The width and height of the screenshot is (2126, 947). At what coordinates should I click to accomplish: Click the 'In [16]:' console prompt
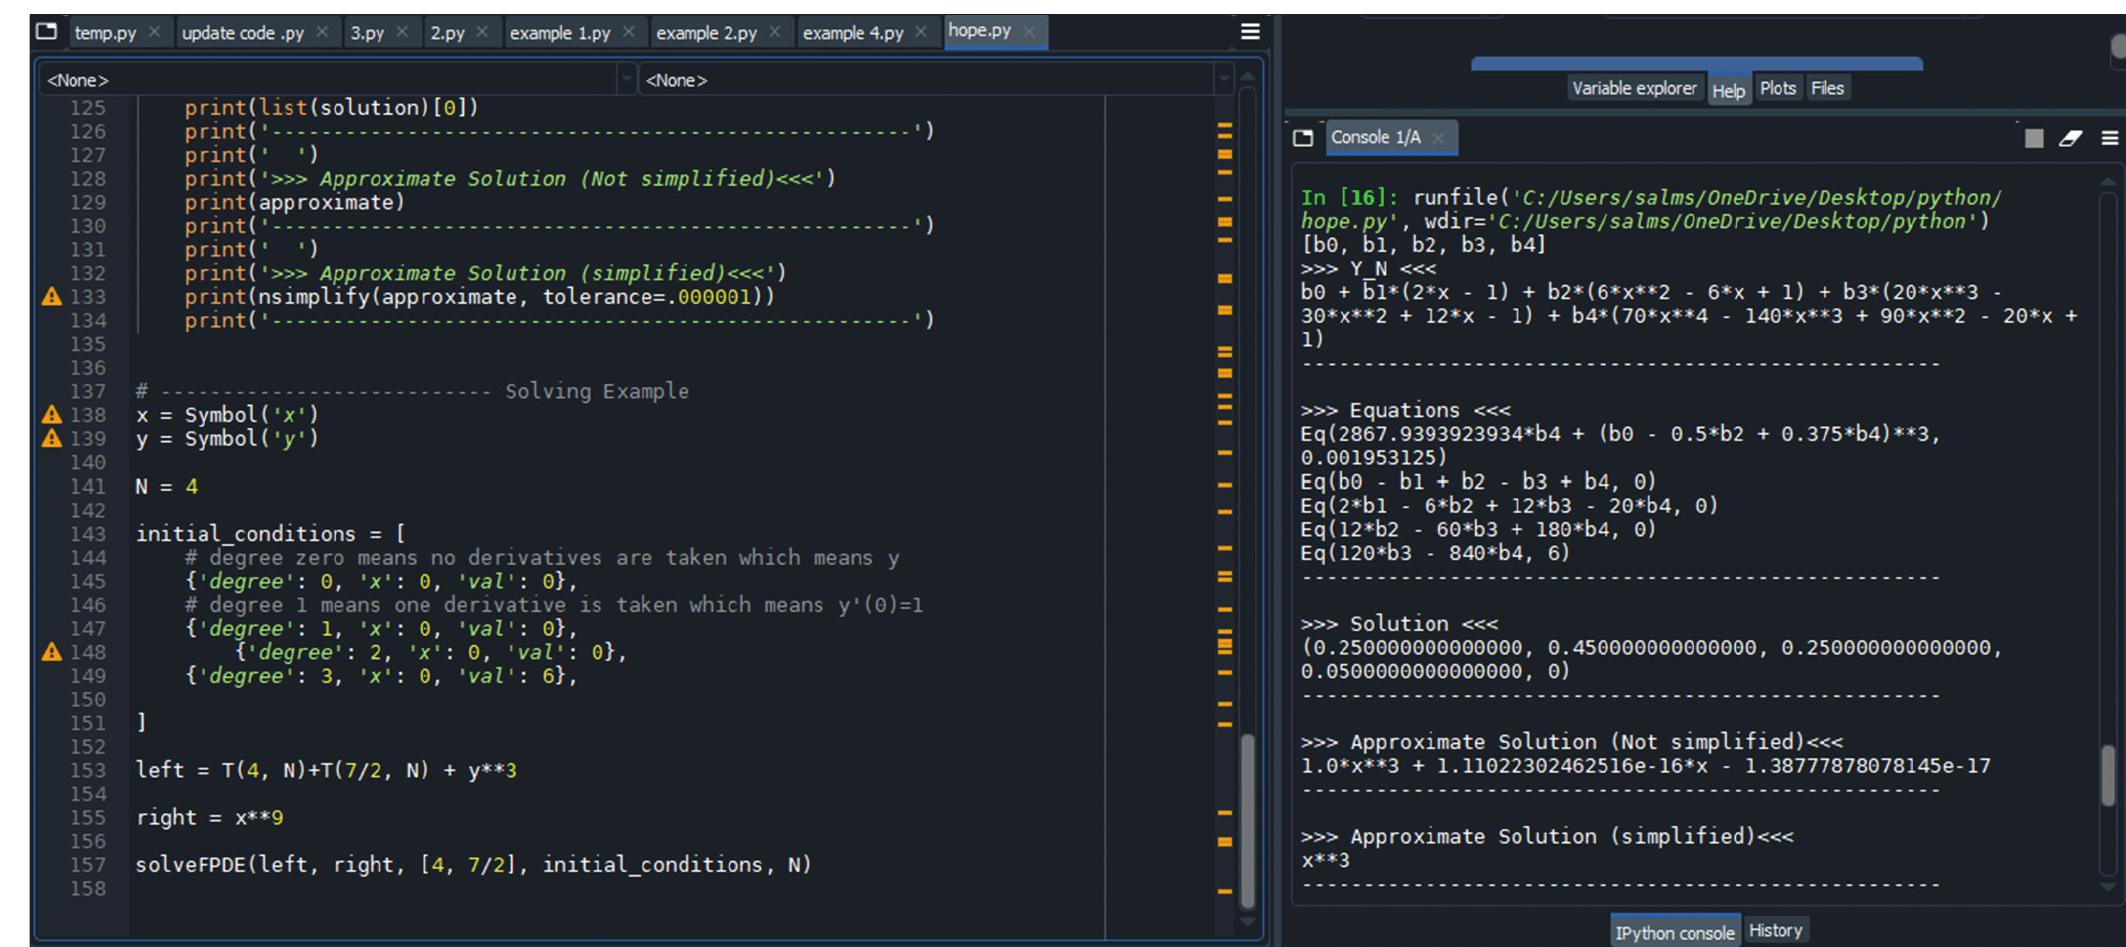coord(1349,198)
